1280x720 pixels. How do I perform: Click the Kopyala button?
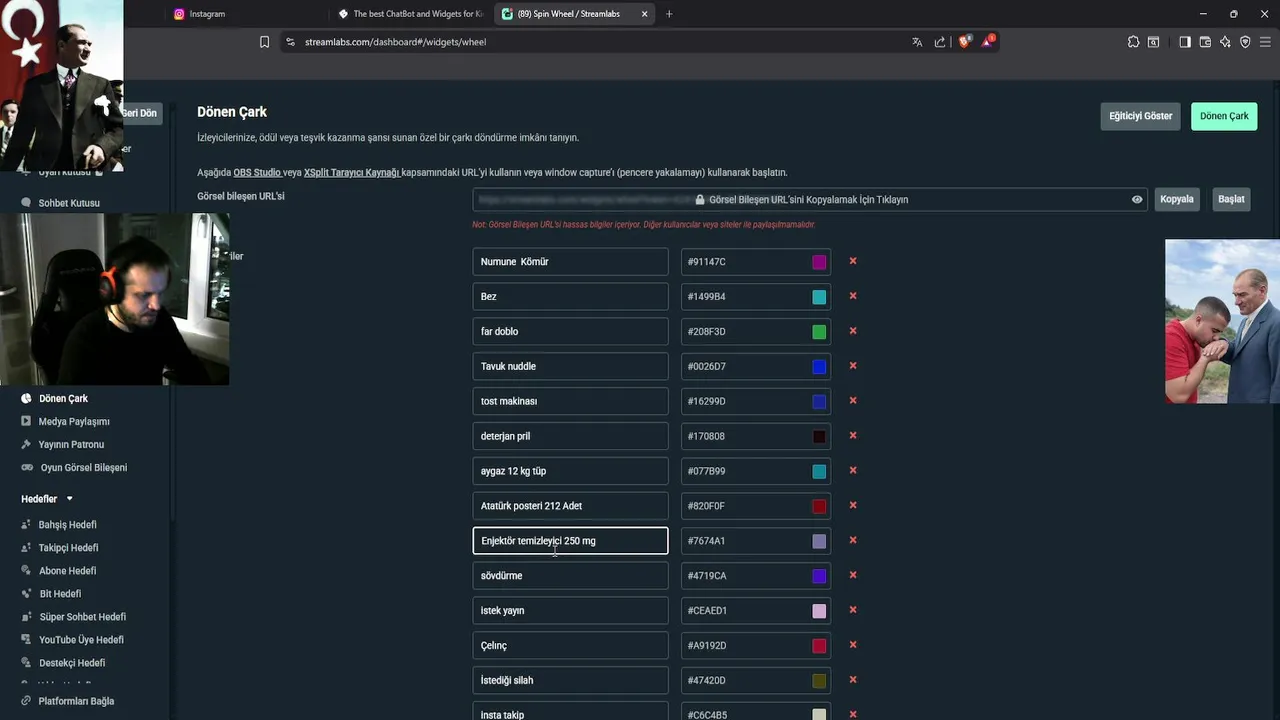tap(1177, 199)
